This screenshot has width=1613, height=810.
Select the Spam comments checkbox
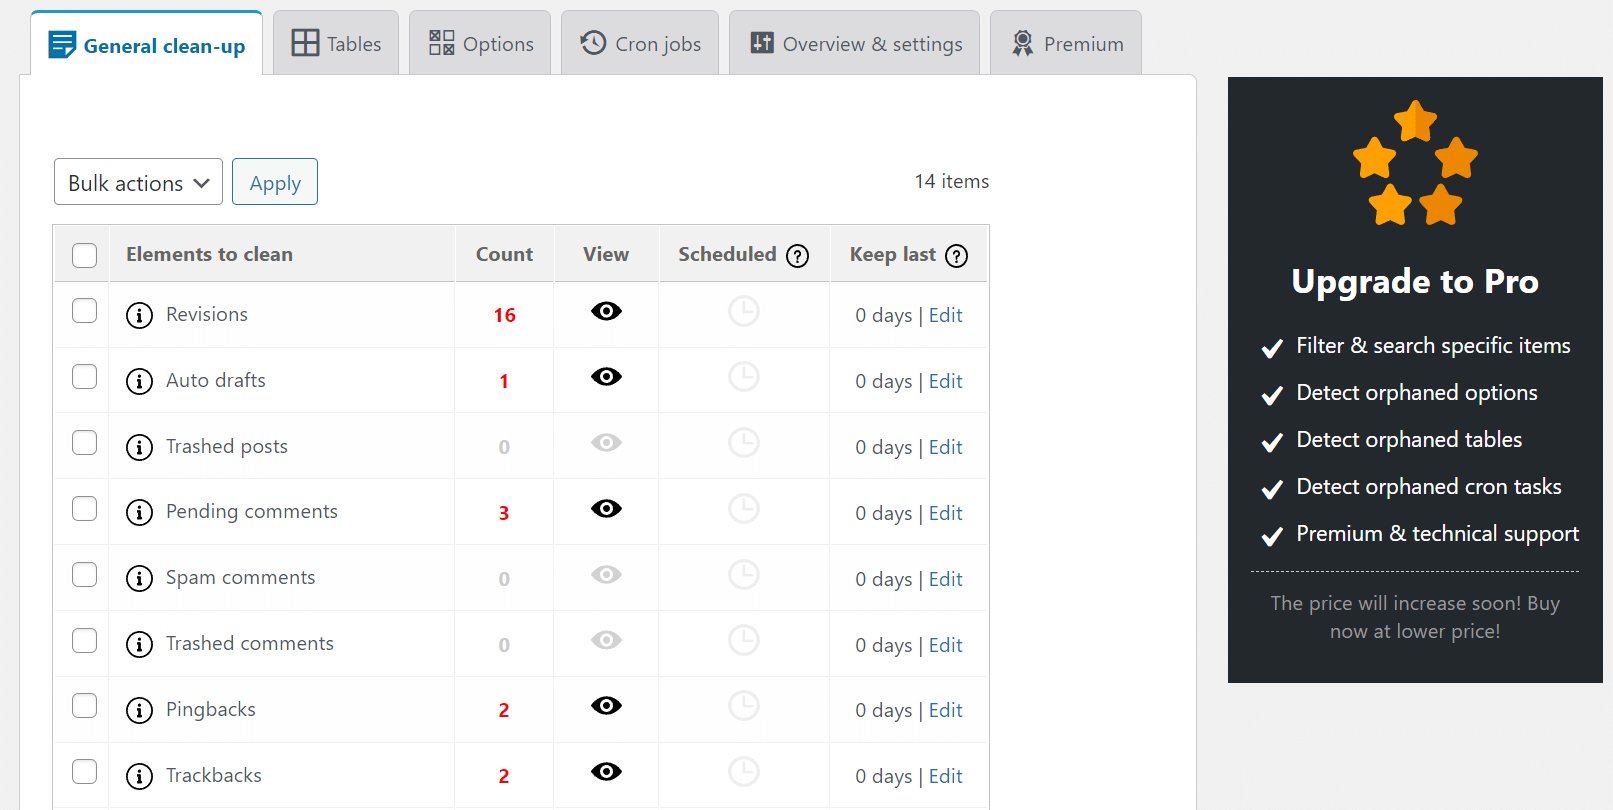click(x=85, y=575)
